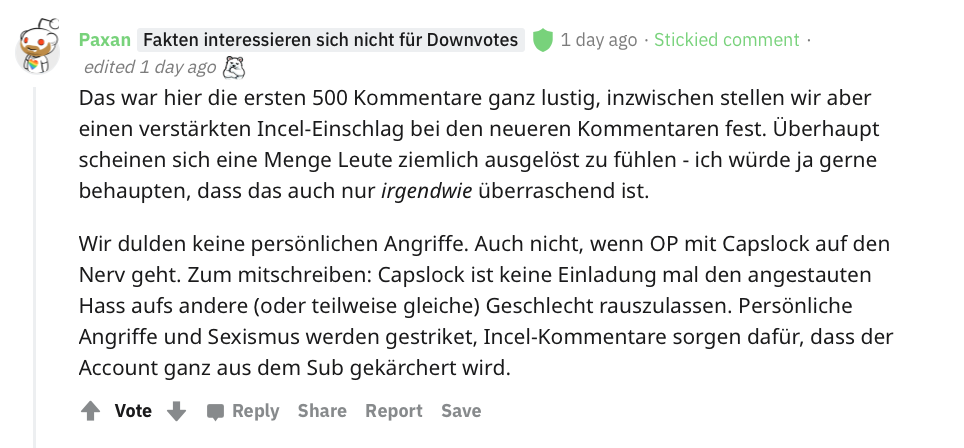
Task: Click the 'Fakten interessieren sich nicht für Downvotes' flair
Action: tap(330, 40)
